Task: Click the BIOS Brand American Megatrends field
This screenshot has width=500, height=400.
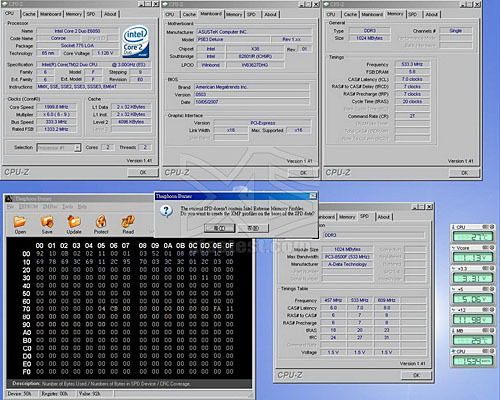Action: (251, 87)
